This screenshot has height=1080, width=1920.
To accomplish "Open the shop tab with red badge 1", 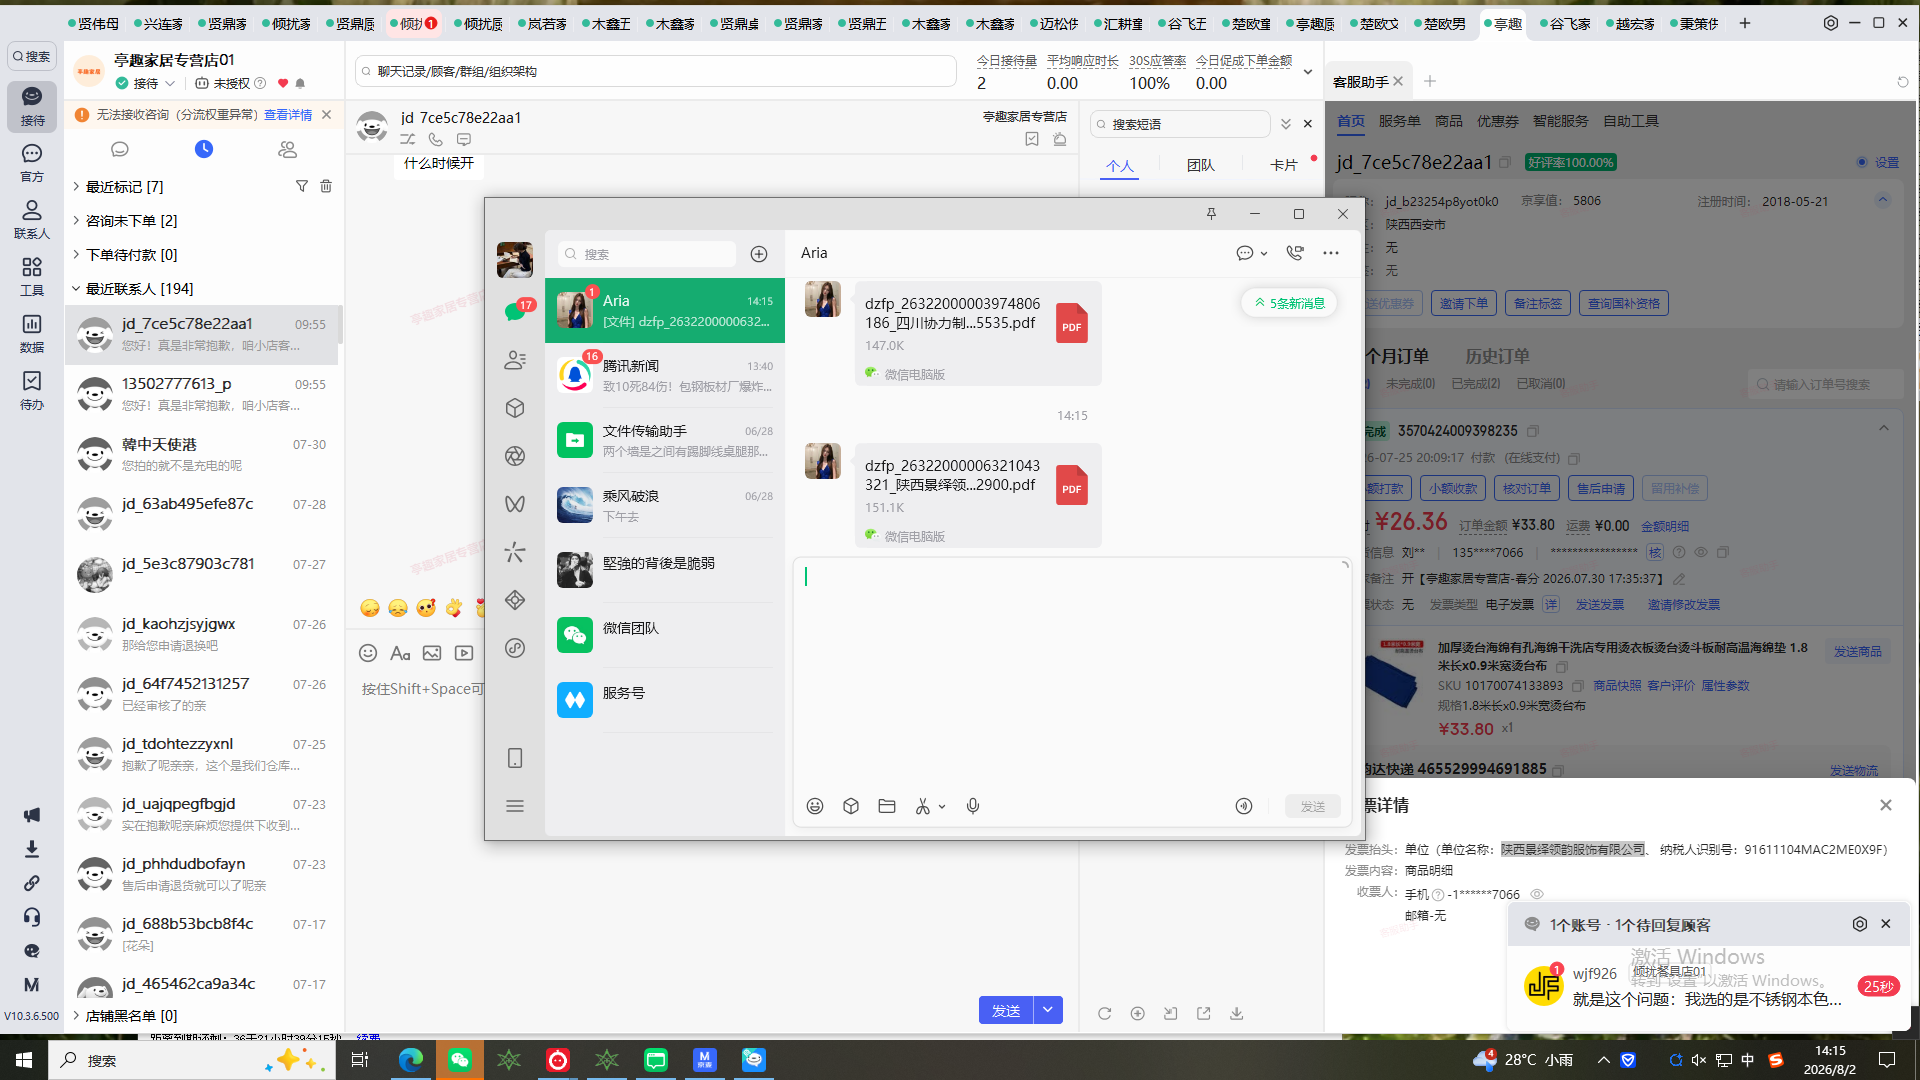I will (x=415, y=23).
